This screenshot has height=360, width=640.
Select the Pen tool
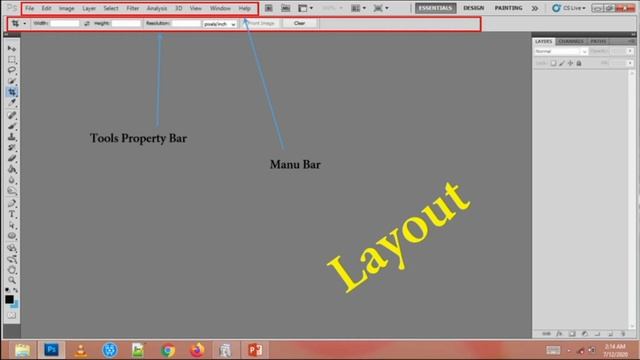coord(12,203)
